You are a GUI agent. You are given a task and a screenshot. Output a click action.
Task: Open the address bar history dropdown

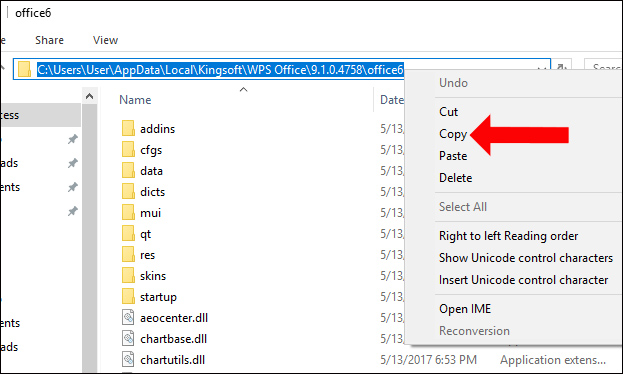click(x=541, y=69)
